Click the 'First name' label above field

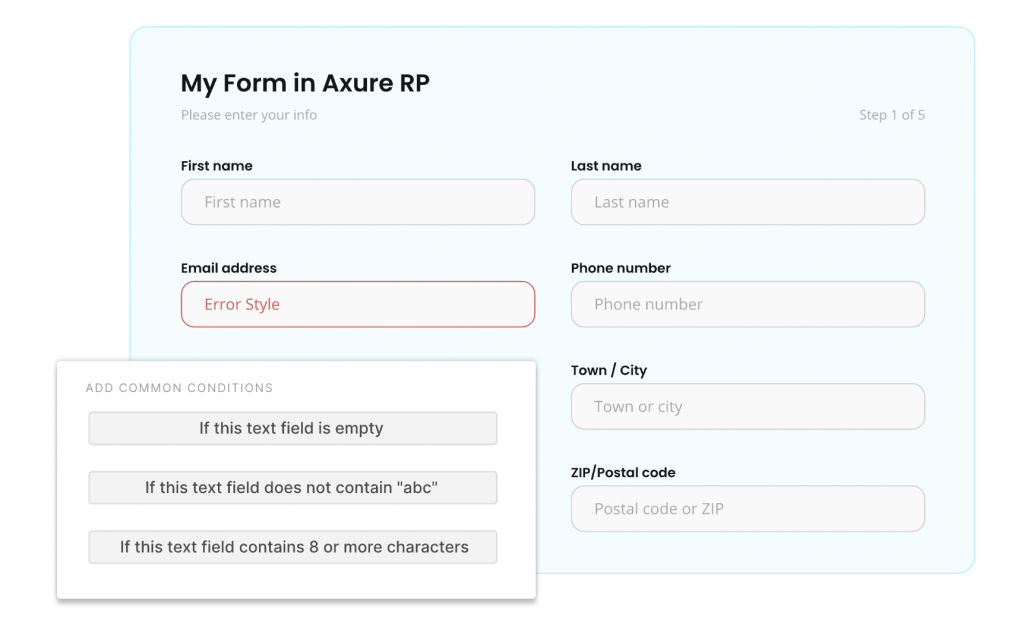coord(216,166)
